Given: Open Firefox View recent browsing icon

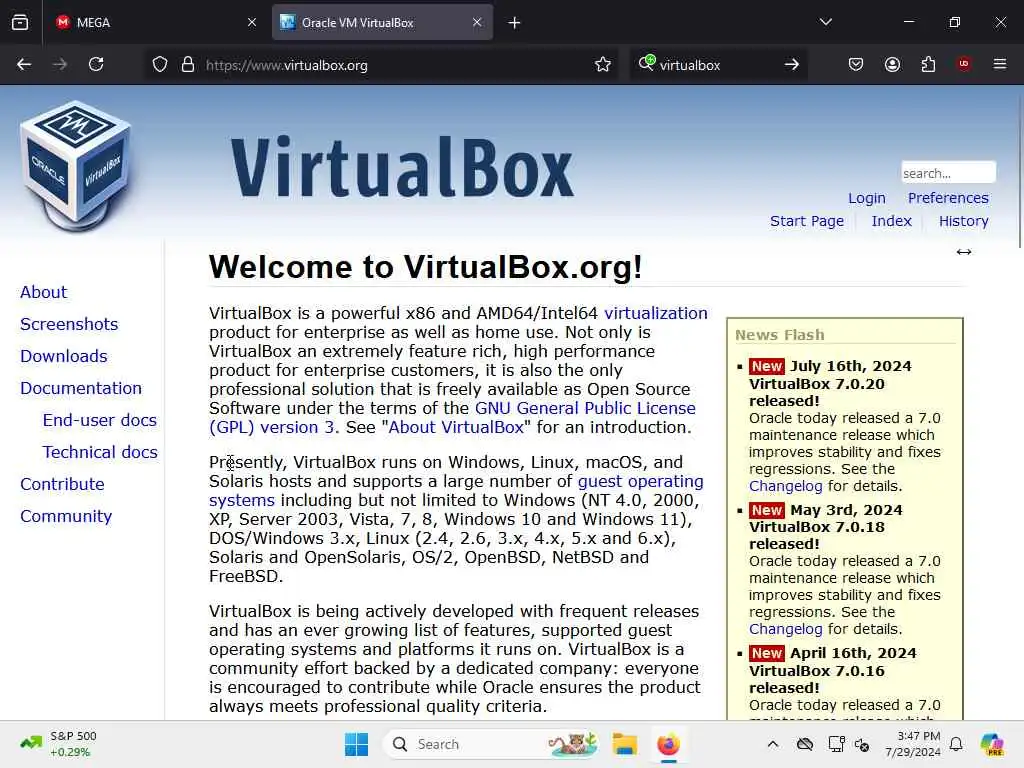Looking at the screenshot, I should (x=20, y=23).
